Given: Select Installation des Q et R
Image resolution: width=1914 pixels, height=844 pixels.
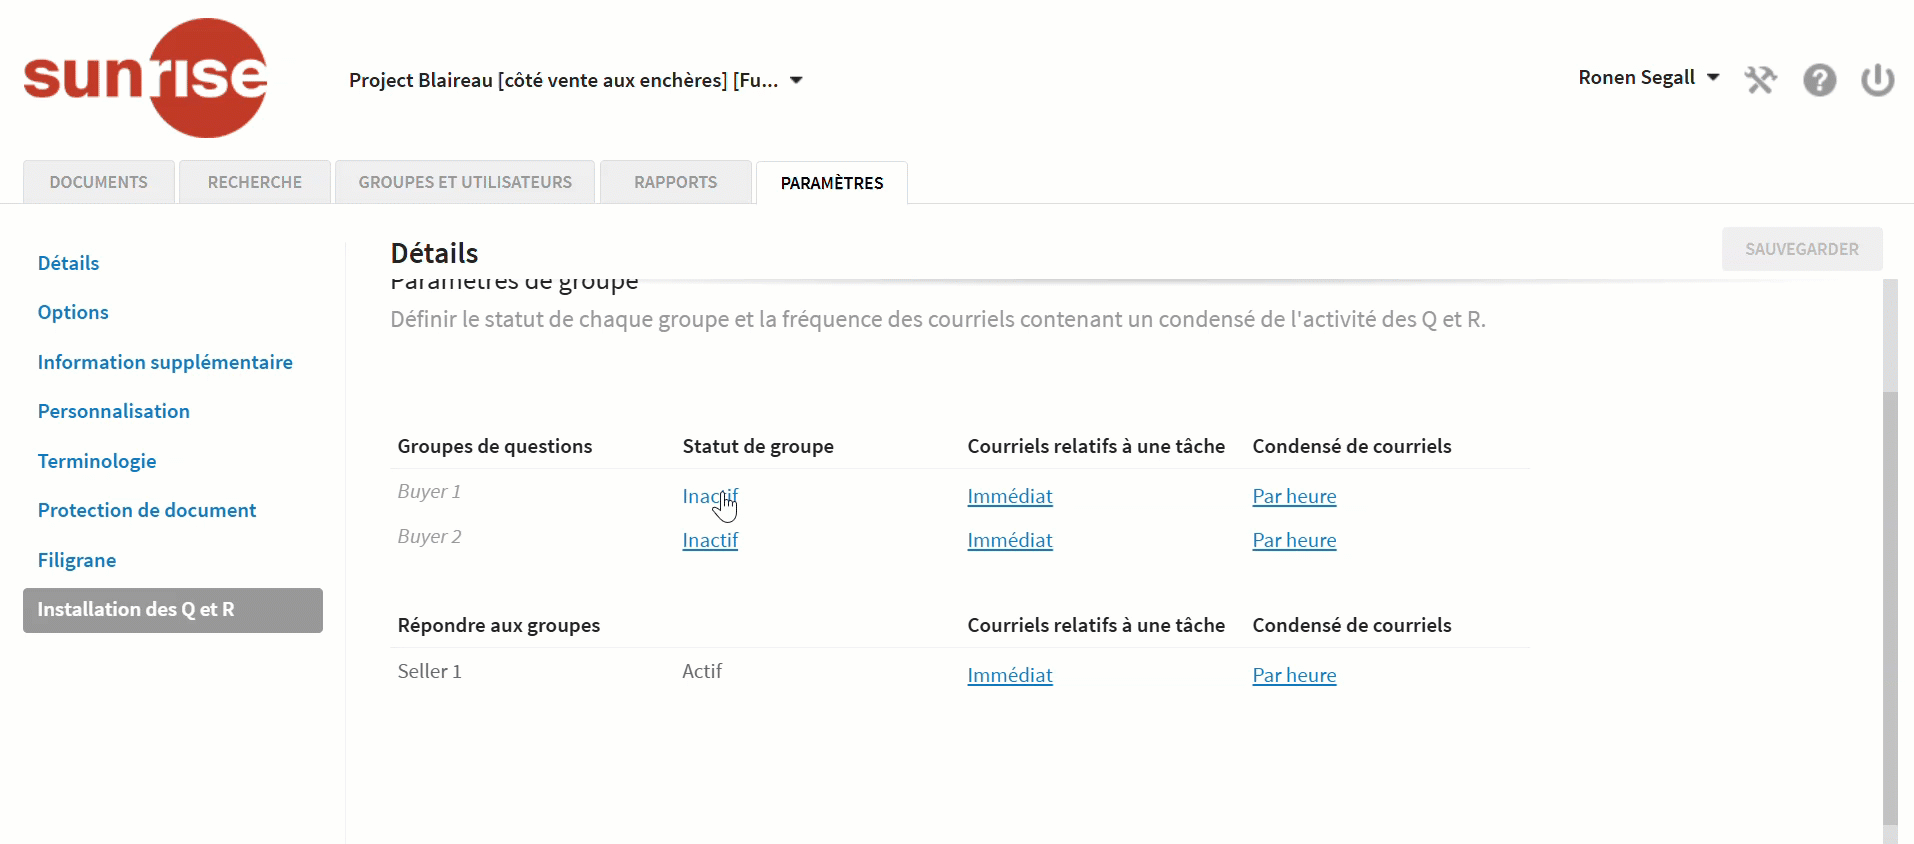Looking at the screenshot, I should point(173,610).
